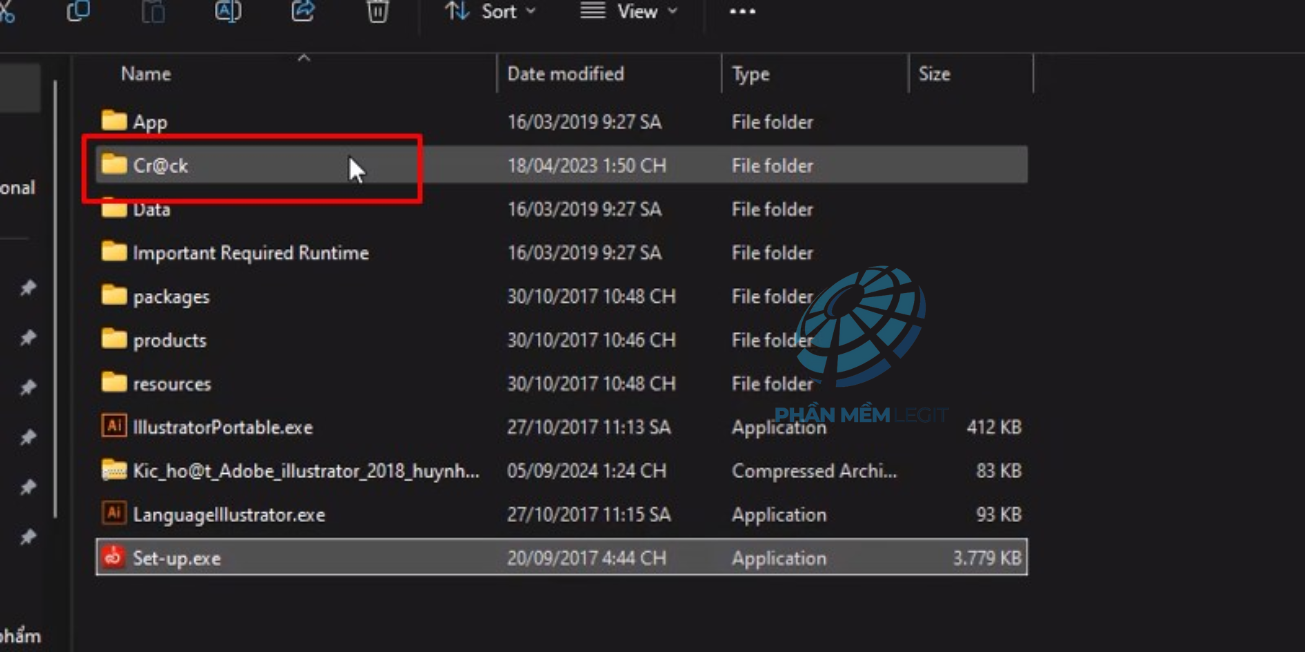
Task: Click the navigation pane vertical scrollbar
Action: click(x=56, y=300)
